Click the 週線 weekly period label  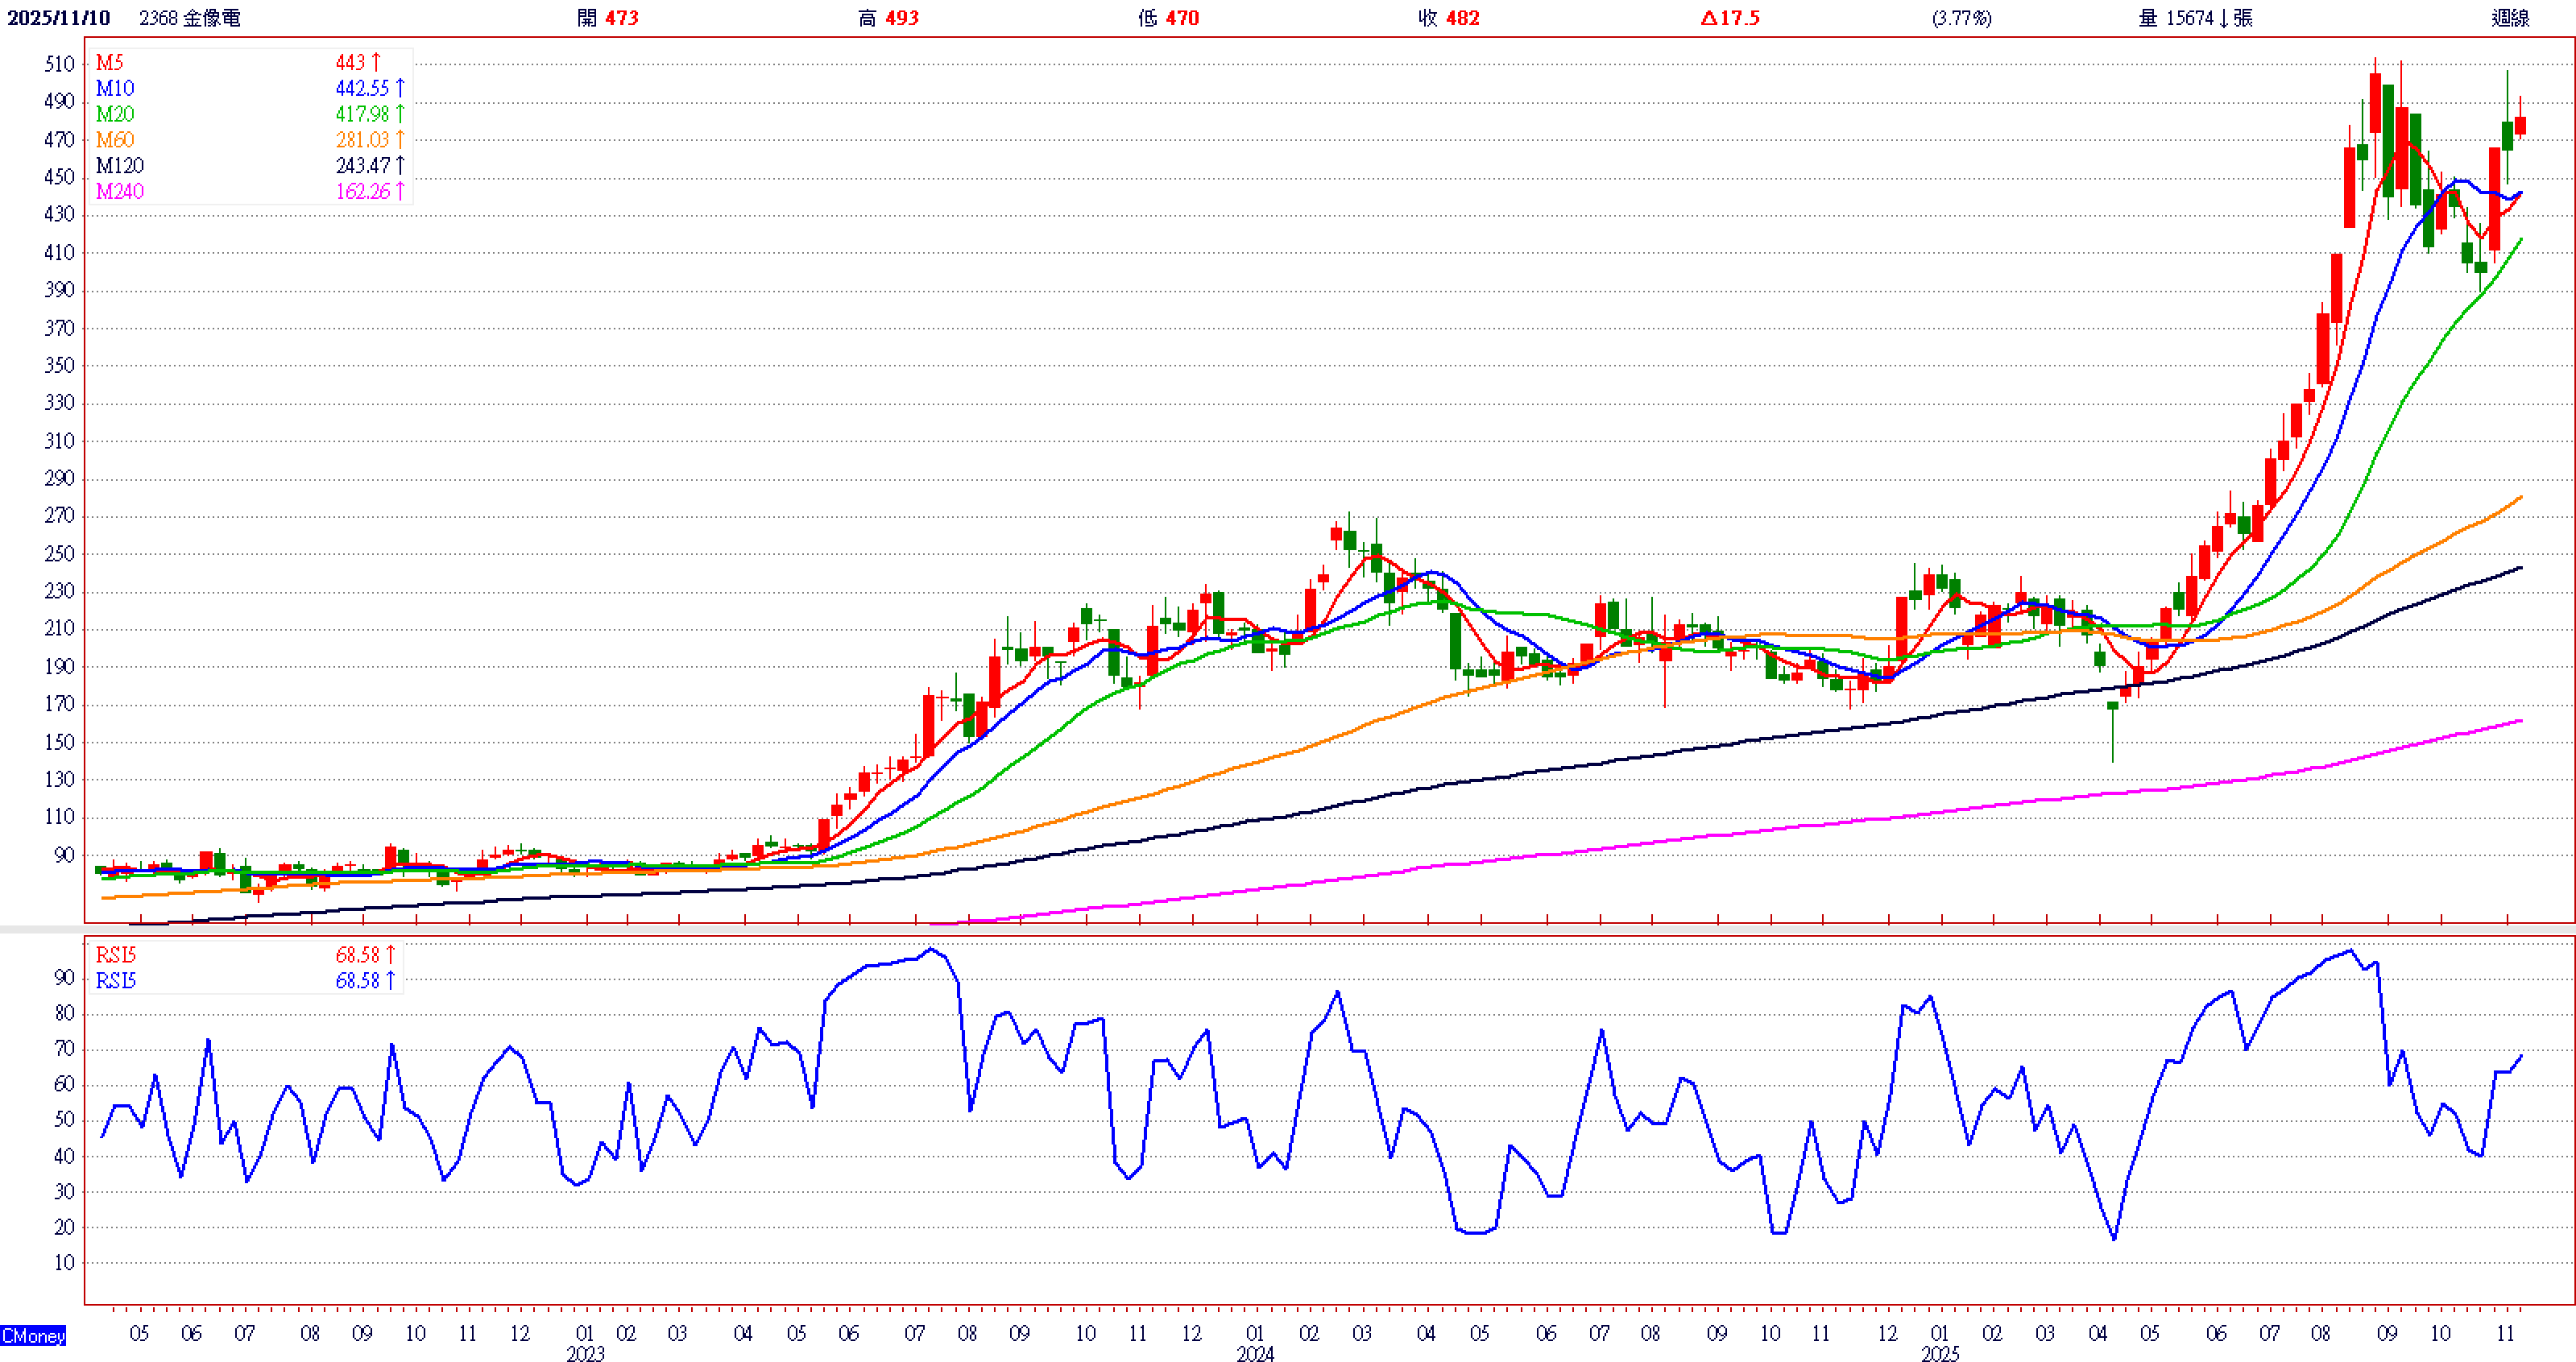2509,18
